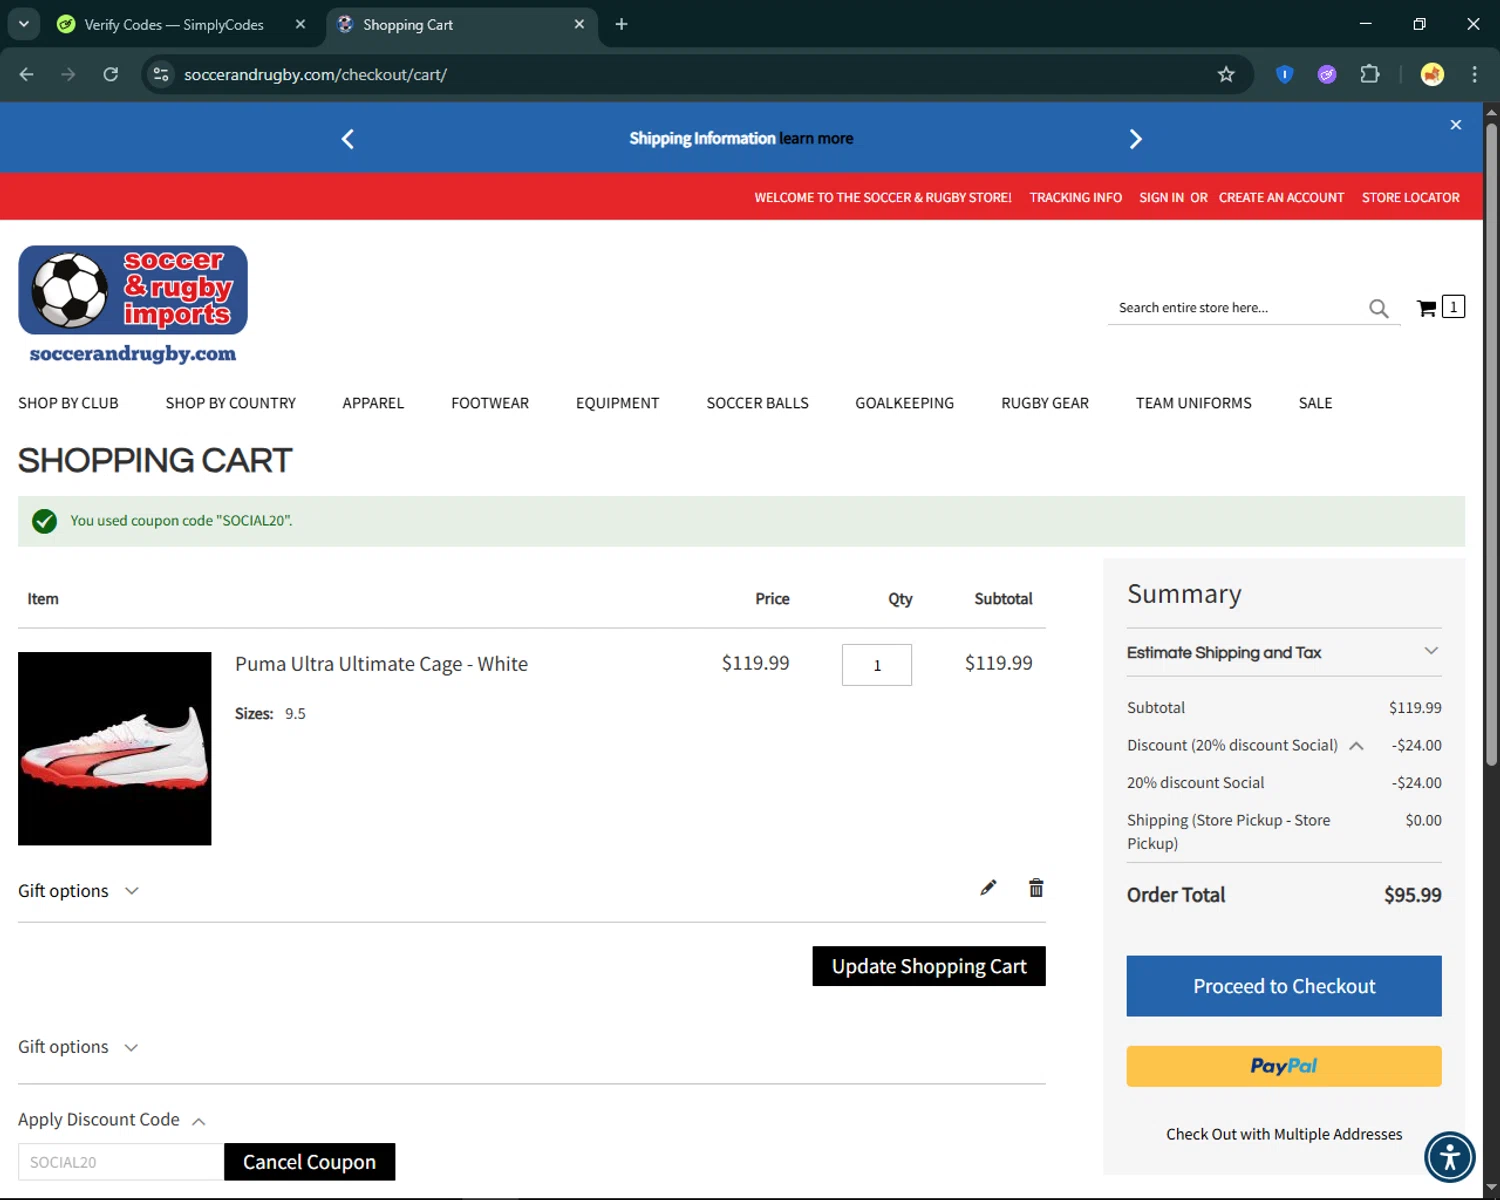
Task: Click Check Out with Multiple Addresses
Action: (1284, 1134)
